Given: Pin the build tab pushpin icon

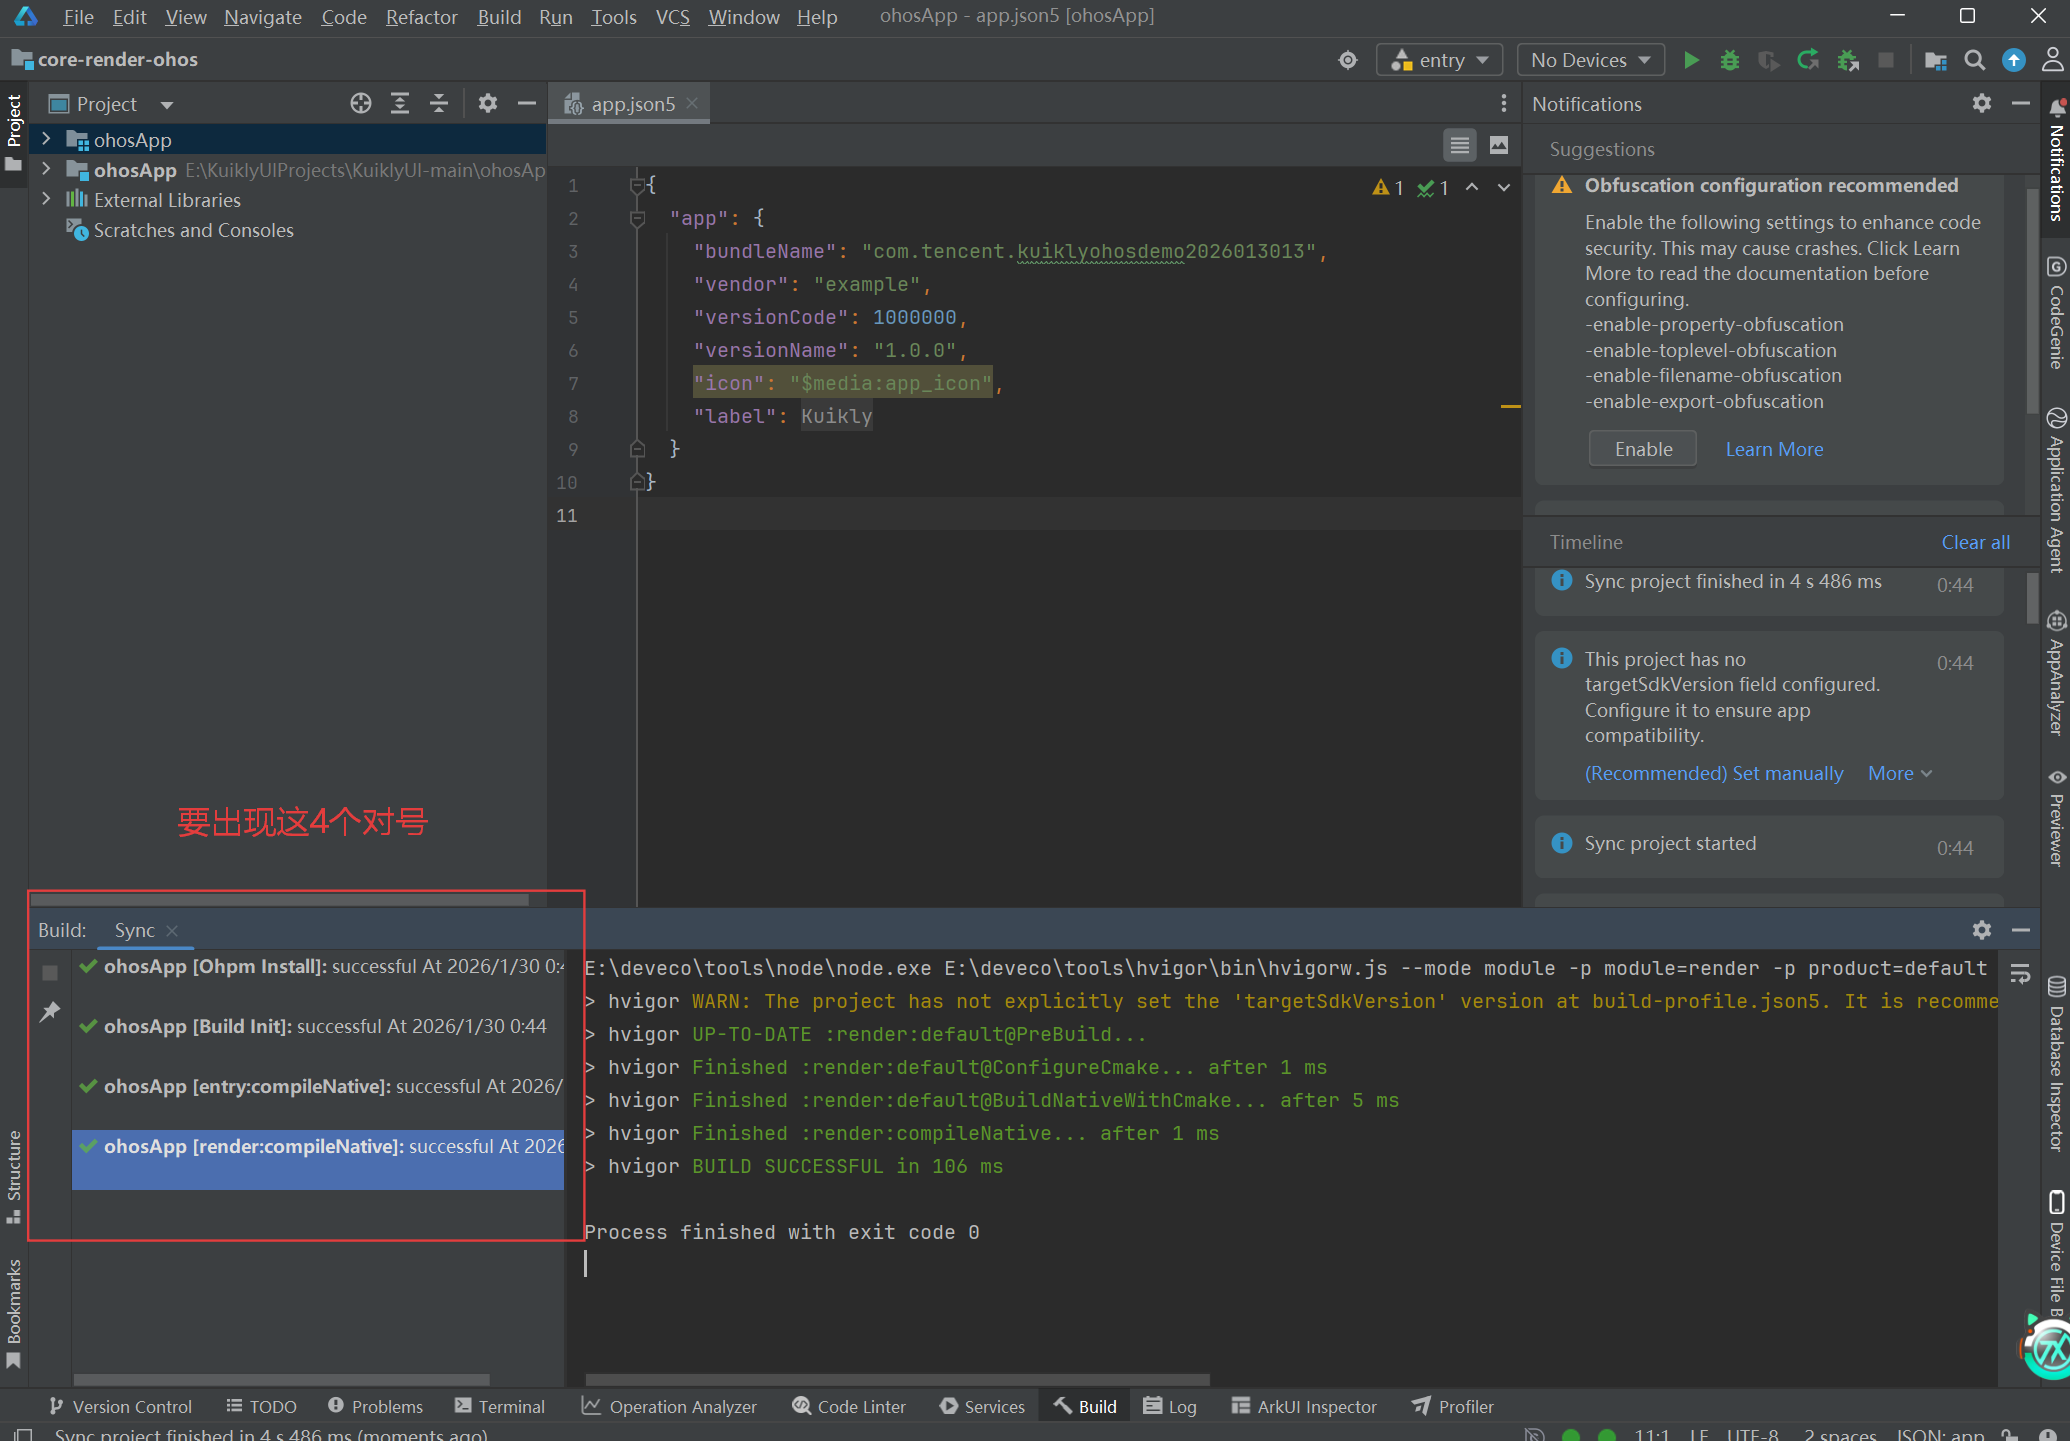Looking at the screenshot, I should pyautogui.click(x=50, y=1012).
